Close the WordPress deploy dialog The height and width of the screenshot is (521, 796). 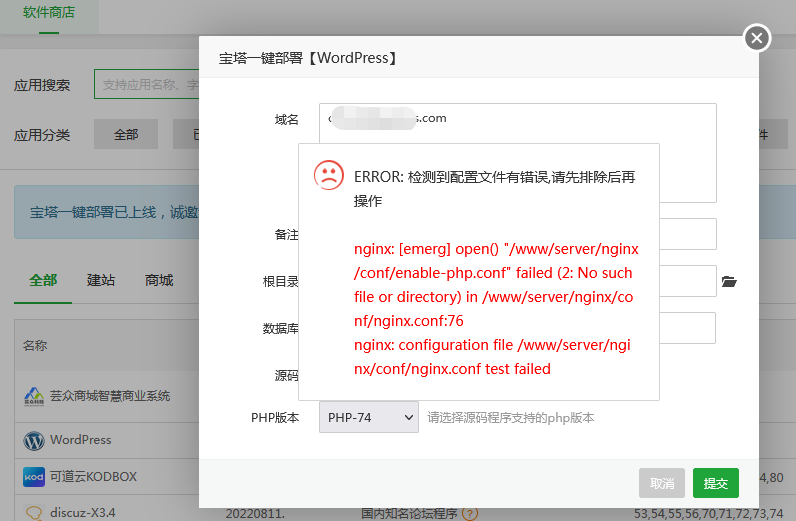(x=757, y=38)
